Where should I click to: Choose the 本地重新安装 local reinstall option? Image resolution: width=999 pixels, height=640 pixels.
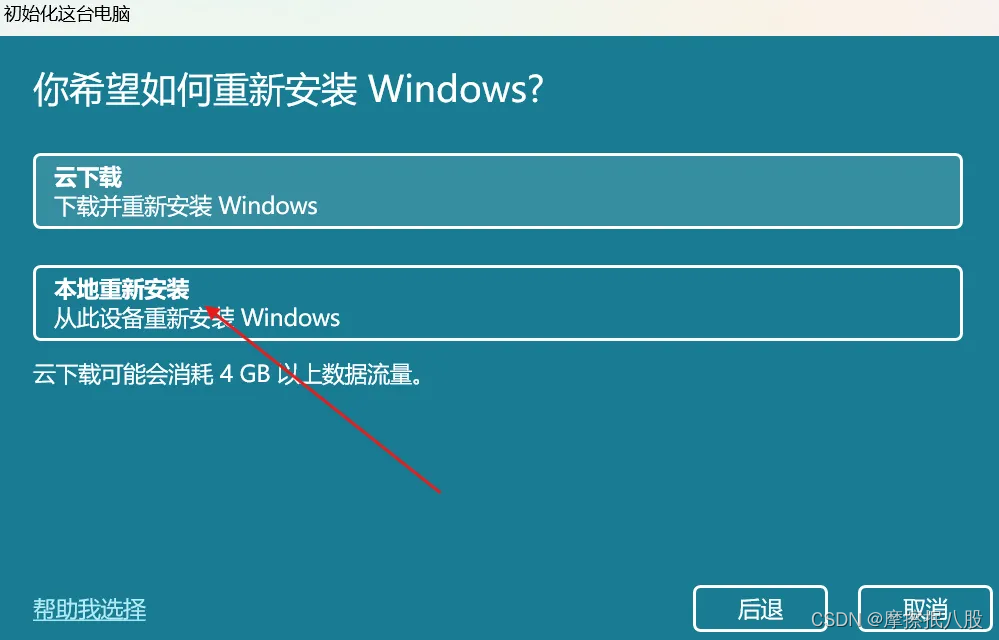pyautogui.click(x=498, y=303)
